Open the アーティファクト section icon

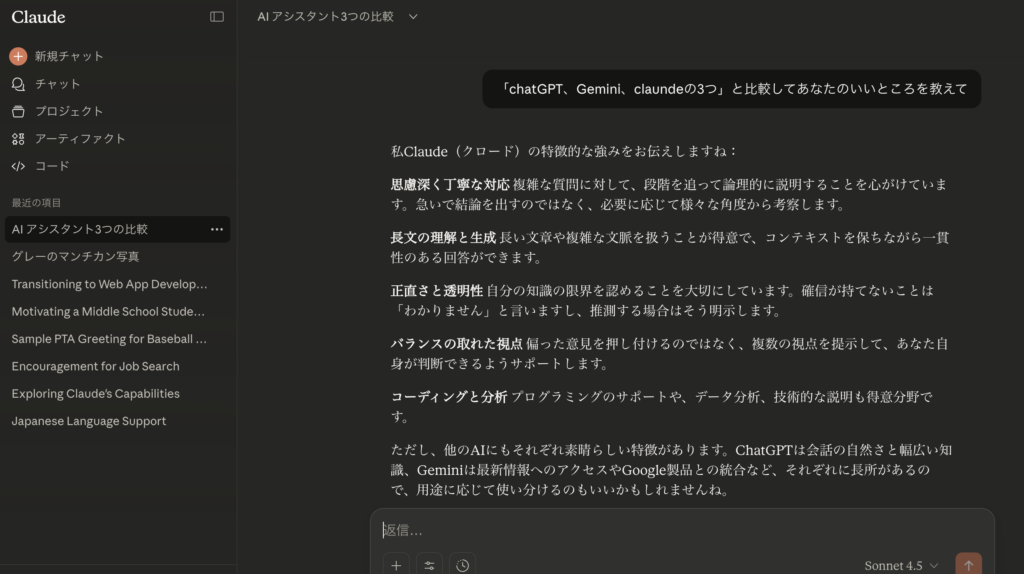pyautogui.click(x=18, y=139)
